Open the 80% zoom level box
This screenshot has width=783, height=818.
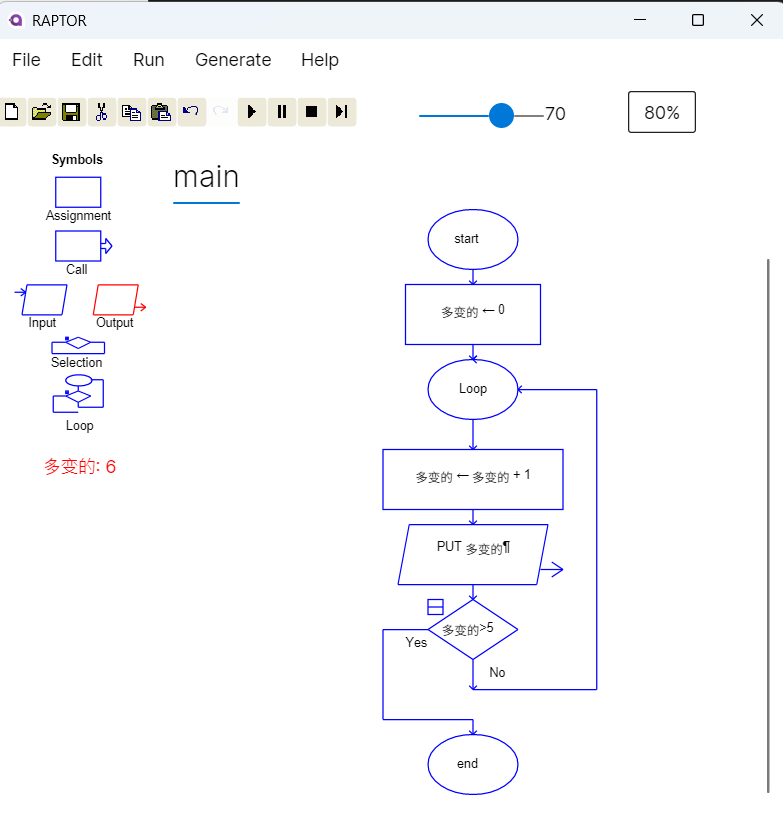pos(661,113)
